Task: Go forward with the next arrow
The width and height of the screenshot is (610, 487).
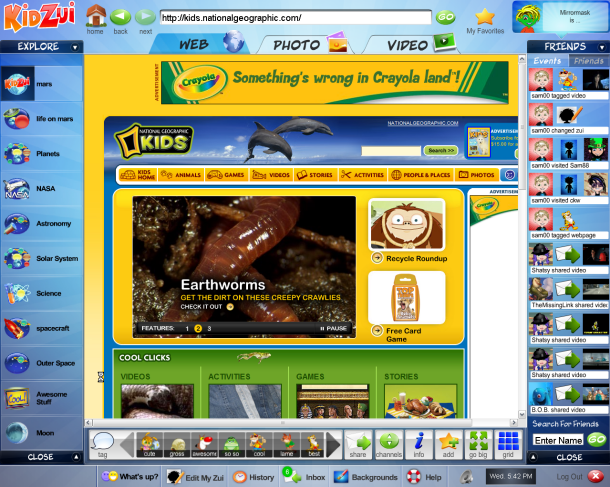Action: pyautogui.click(x=145, y=17)
